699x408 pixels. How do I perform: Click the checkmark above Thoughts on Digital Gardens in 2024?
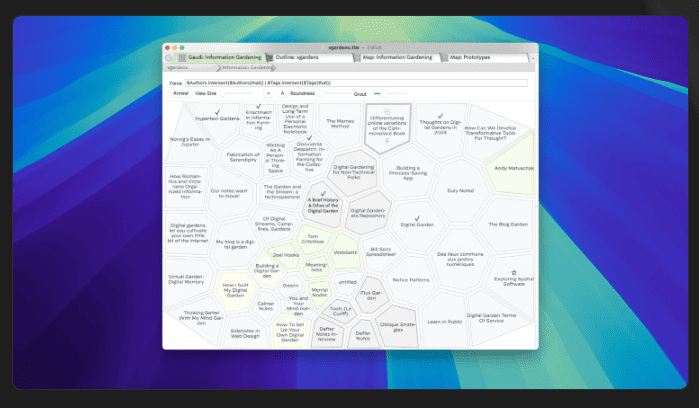click(440, 116)
